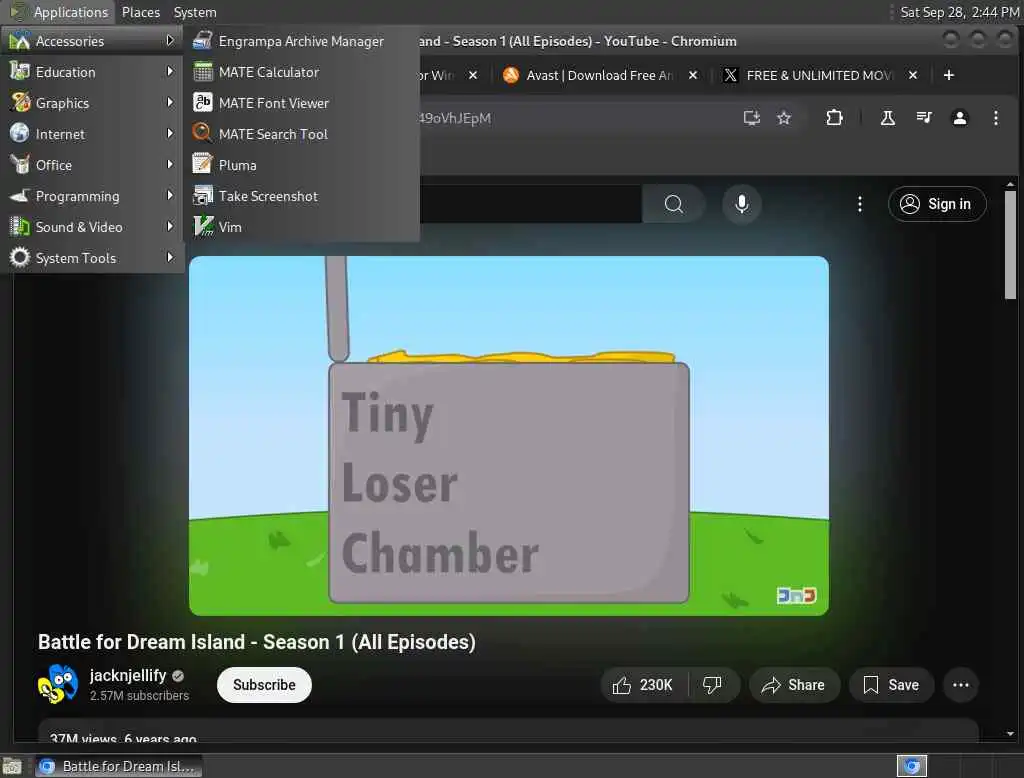Share the video

[793, 685]
